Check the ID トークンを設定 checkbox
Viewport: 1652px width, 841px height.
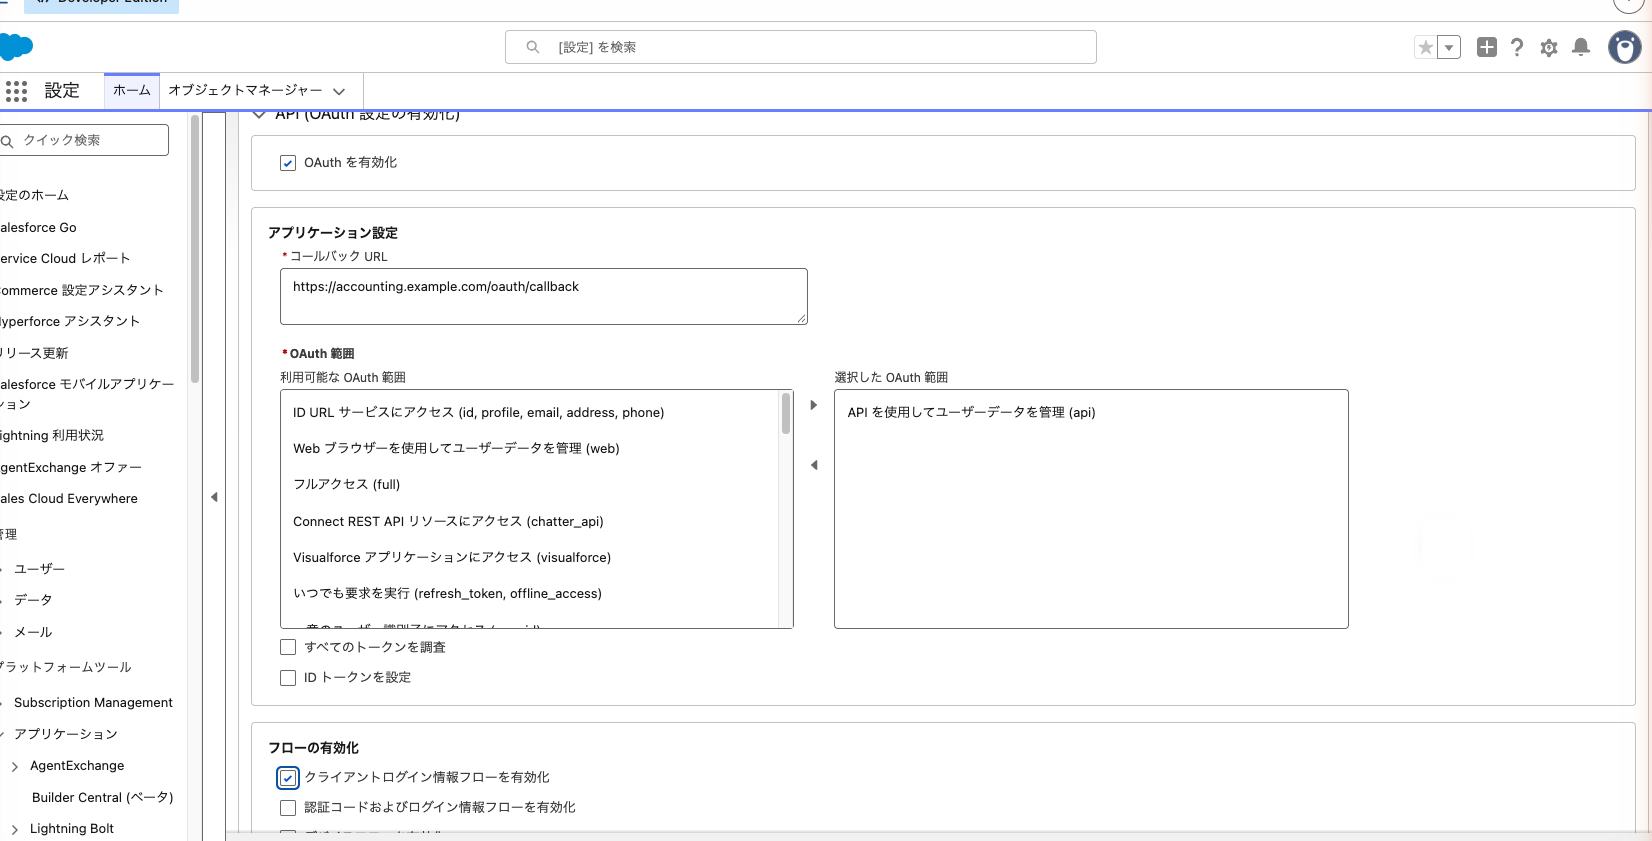(288, 677)
